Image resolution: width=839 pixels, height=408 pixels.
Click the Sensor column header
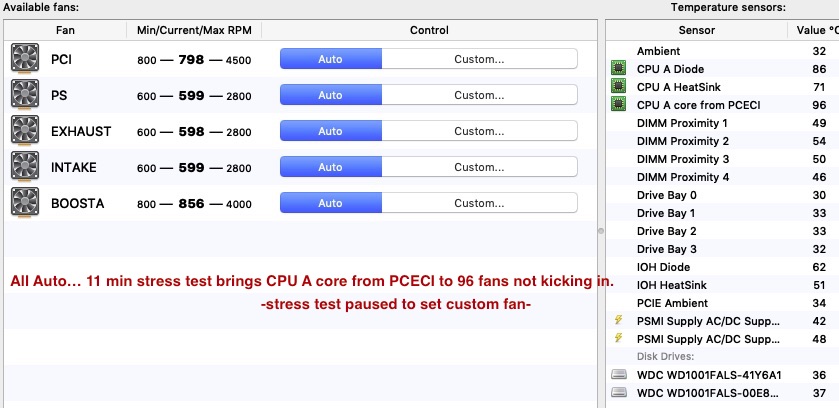(x=697, y=30)
